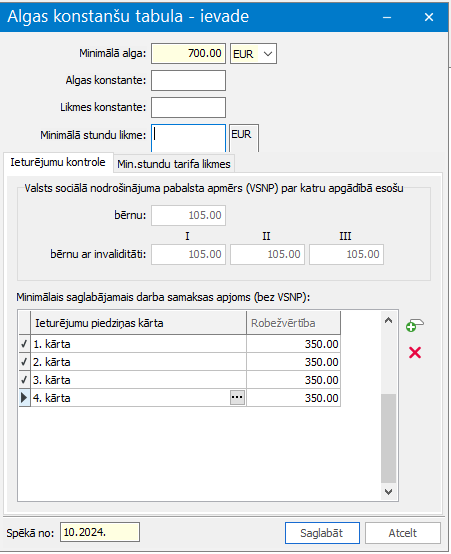This screenshot has width=451, height=554.
Task: Delete row with the red X icon
Action: 415,352
